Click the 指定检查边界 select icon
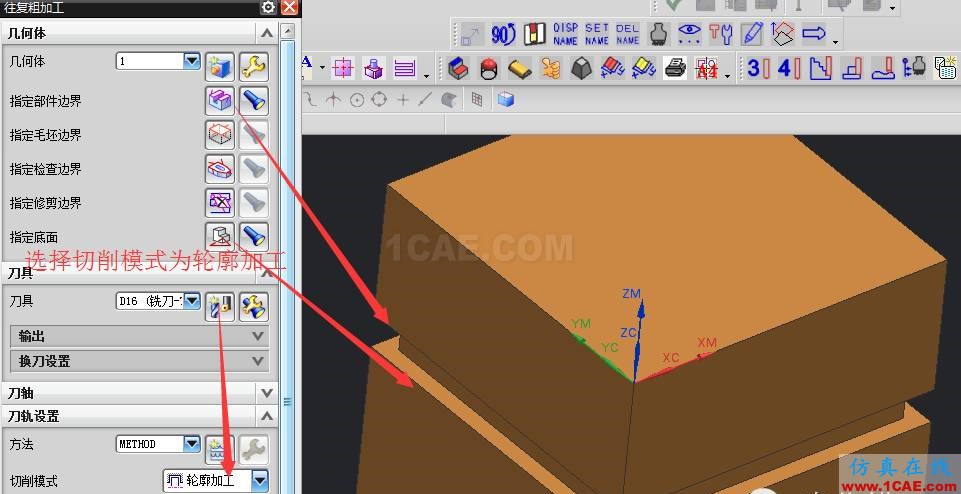The height and width of the screenshot is (494, 961). 219,169
